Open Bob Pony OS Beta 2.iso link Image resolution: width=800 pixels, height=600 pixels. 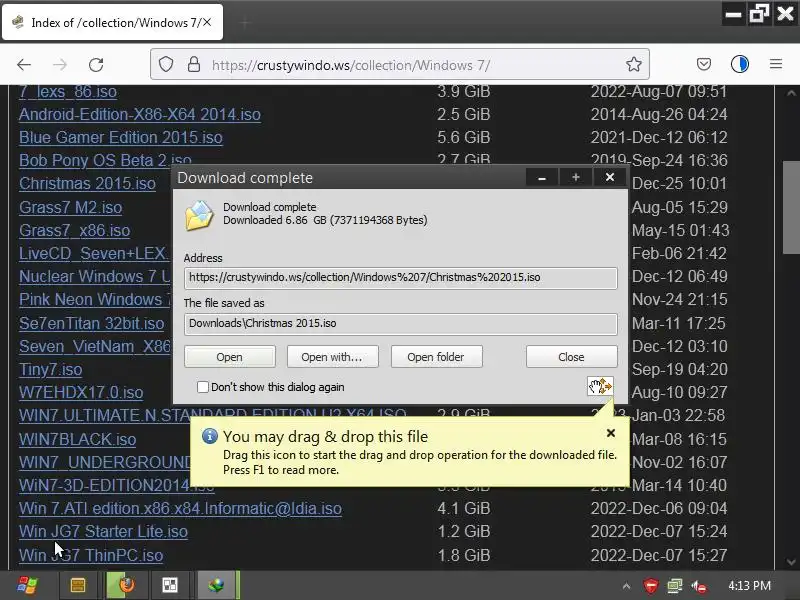coord(105,160)
